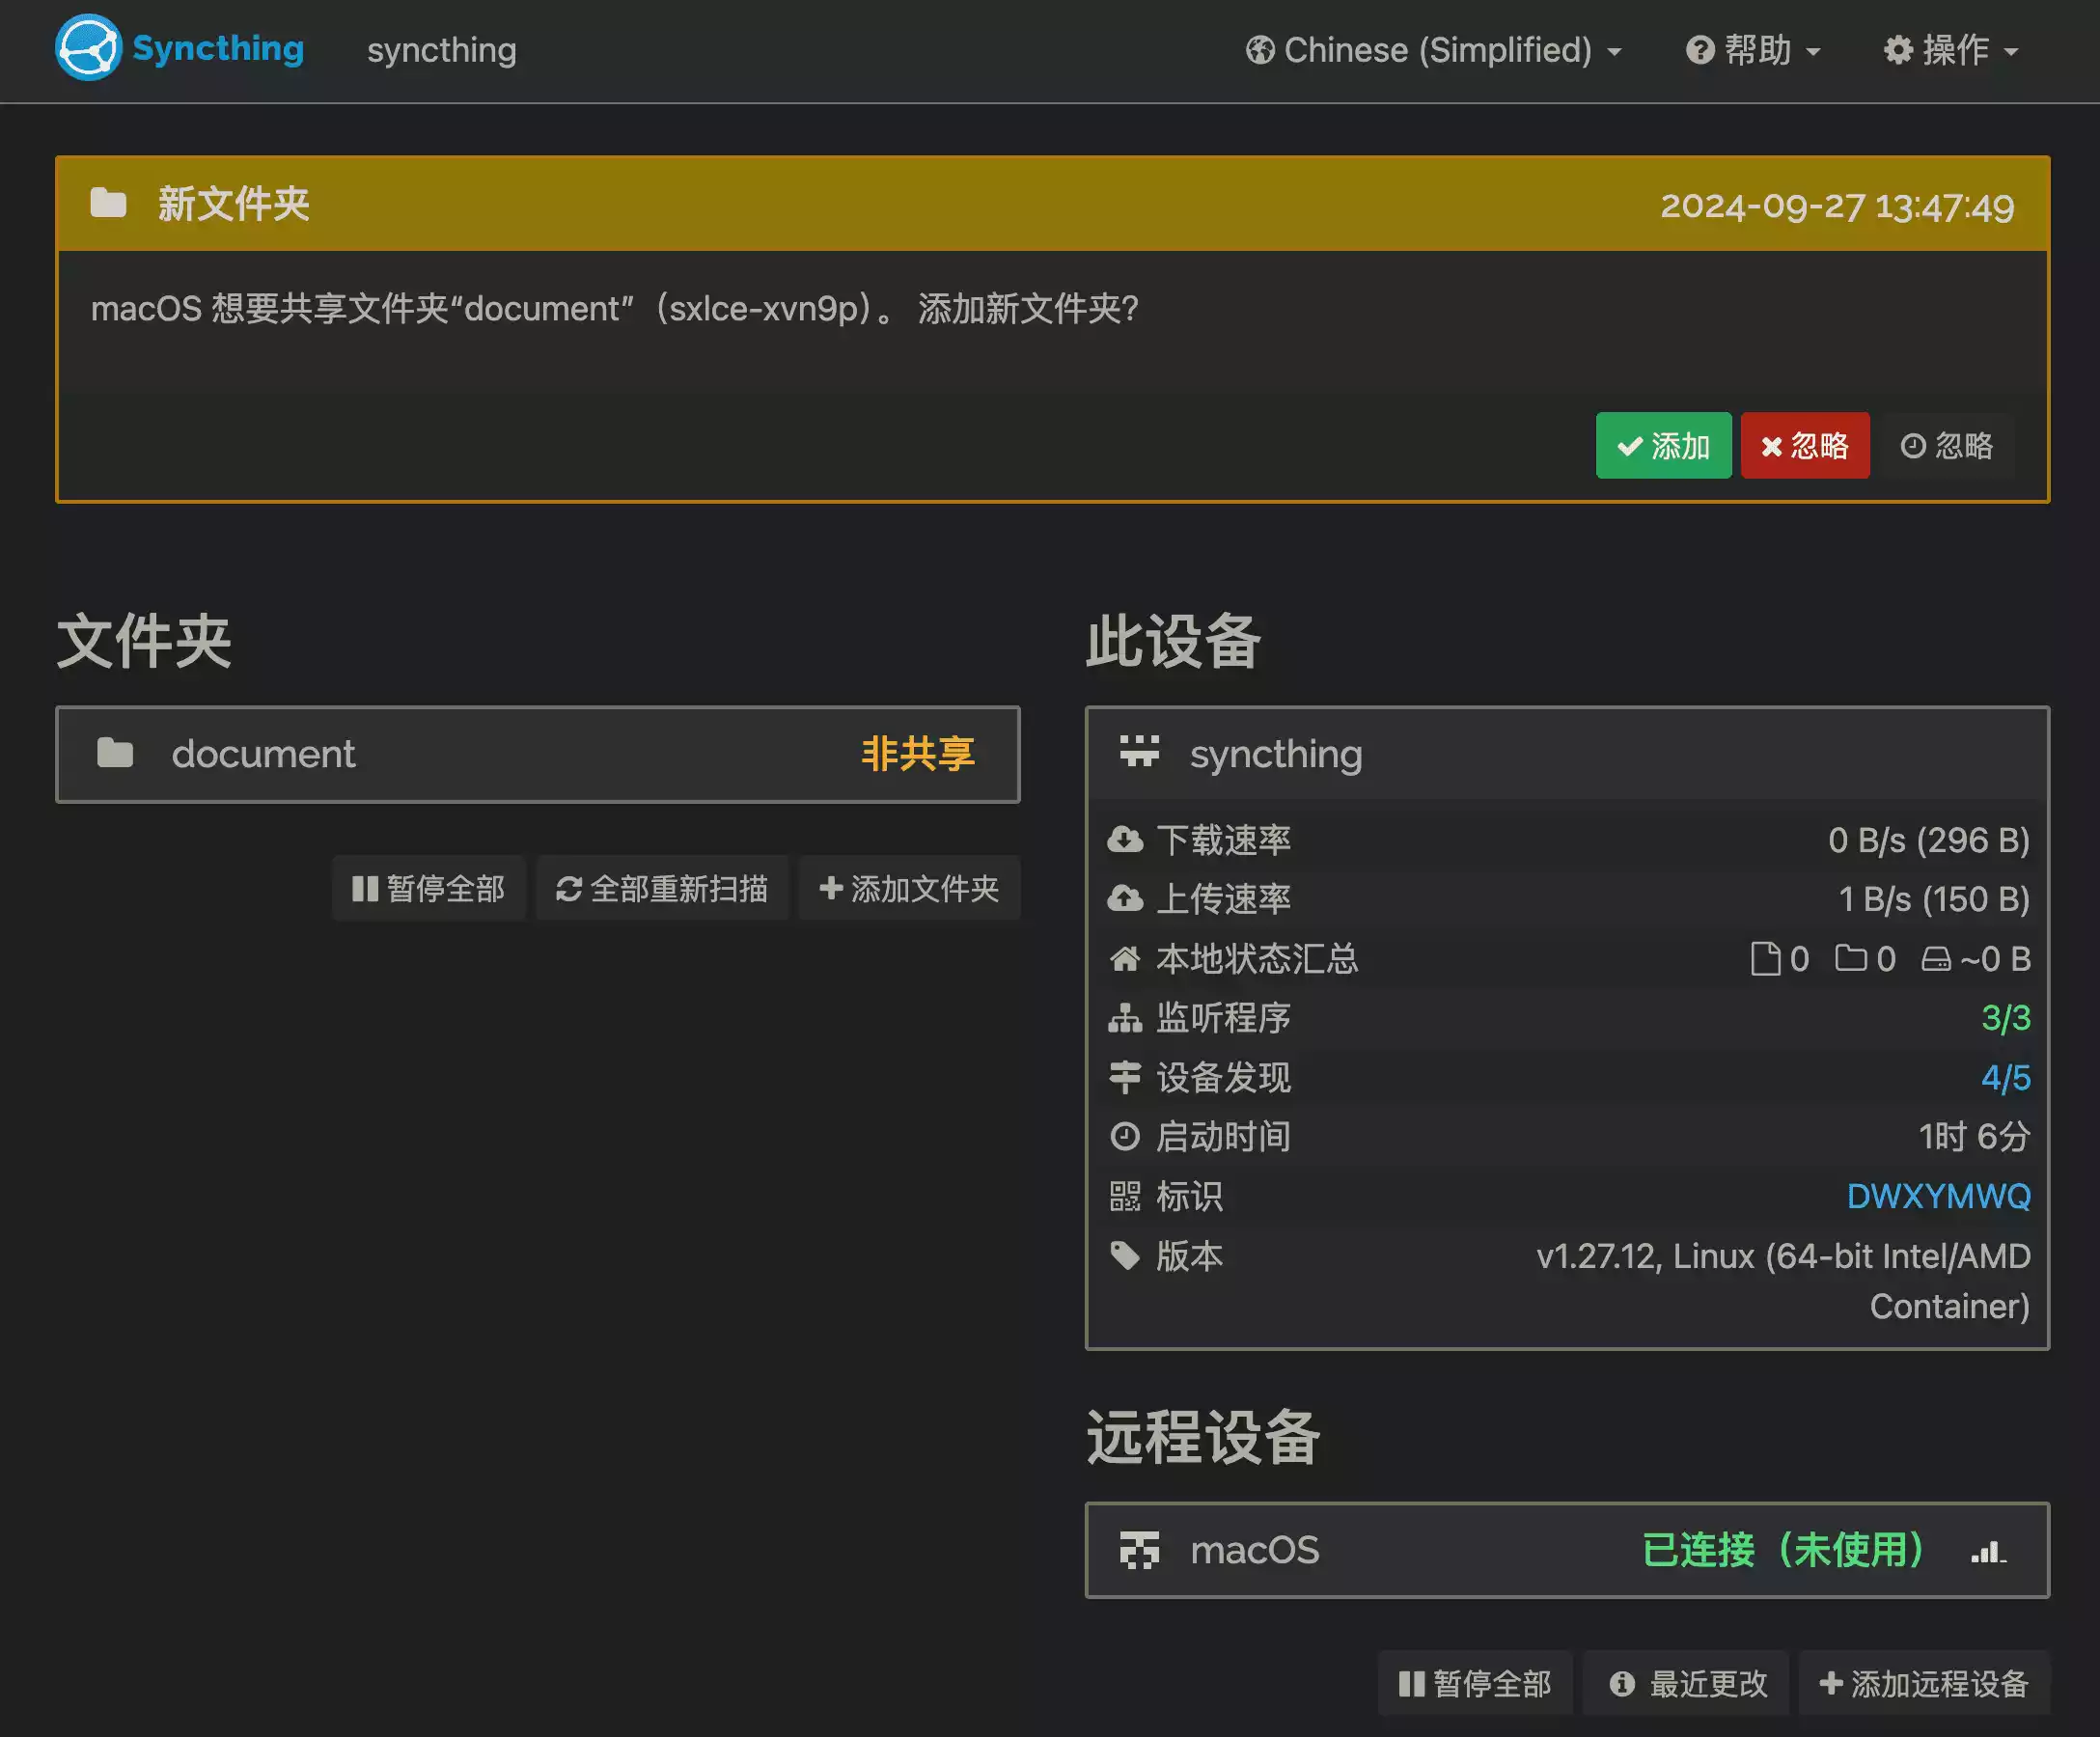Screen dimensions: 2100x1737
Task: Open the 帮助 help menu
Action: [1753, 50]
